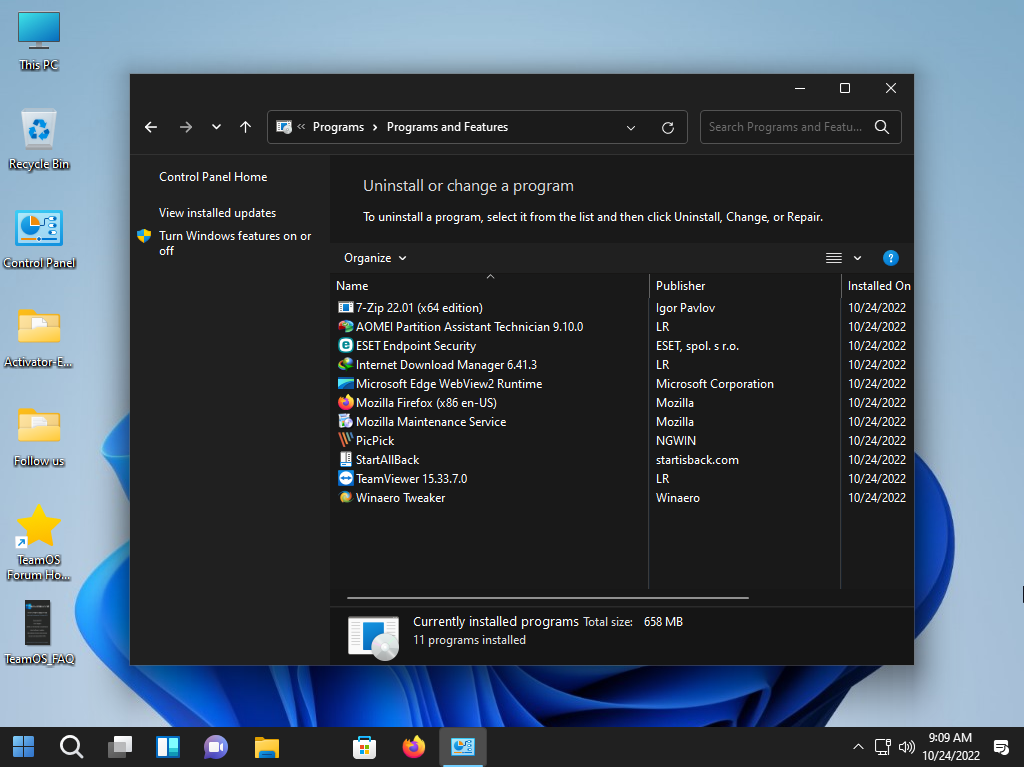The image size is (1024, 767).
Task: Expand the Organize dropdown menu
Action: coord(375,258)
